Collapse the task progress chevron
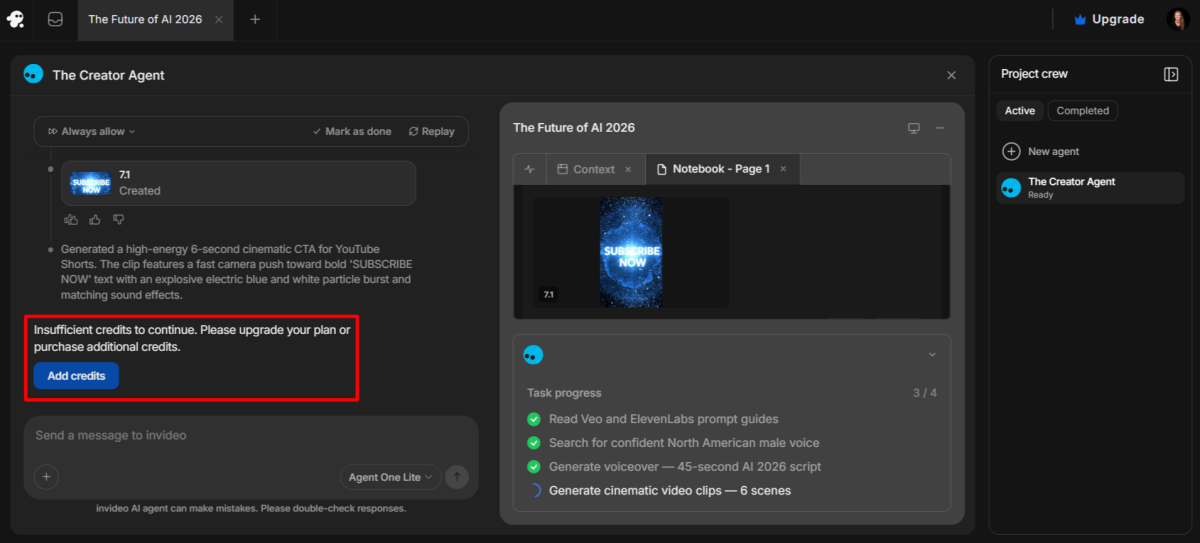This screenshot has height=543, width=1200. pyautogui.click(x=932, y=355)
